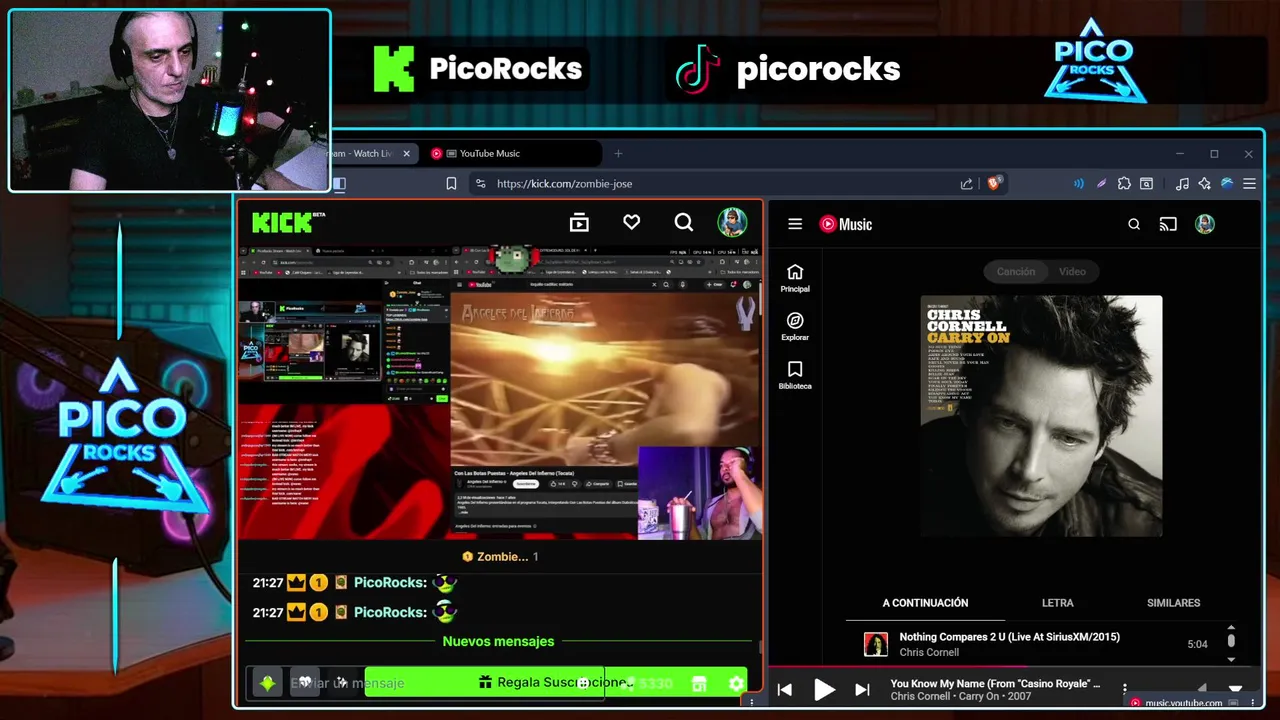Skip to previous track
Image resolution: width=1280 pixels, height=720 pixels.
tap(785, 690)
